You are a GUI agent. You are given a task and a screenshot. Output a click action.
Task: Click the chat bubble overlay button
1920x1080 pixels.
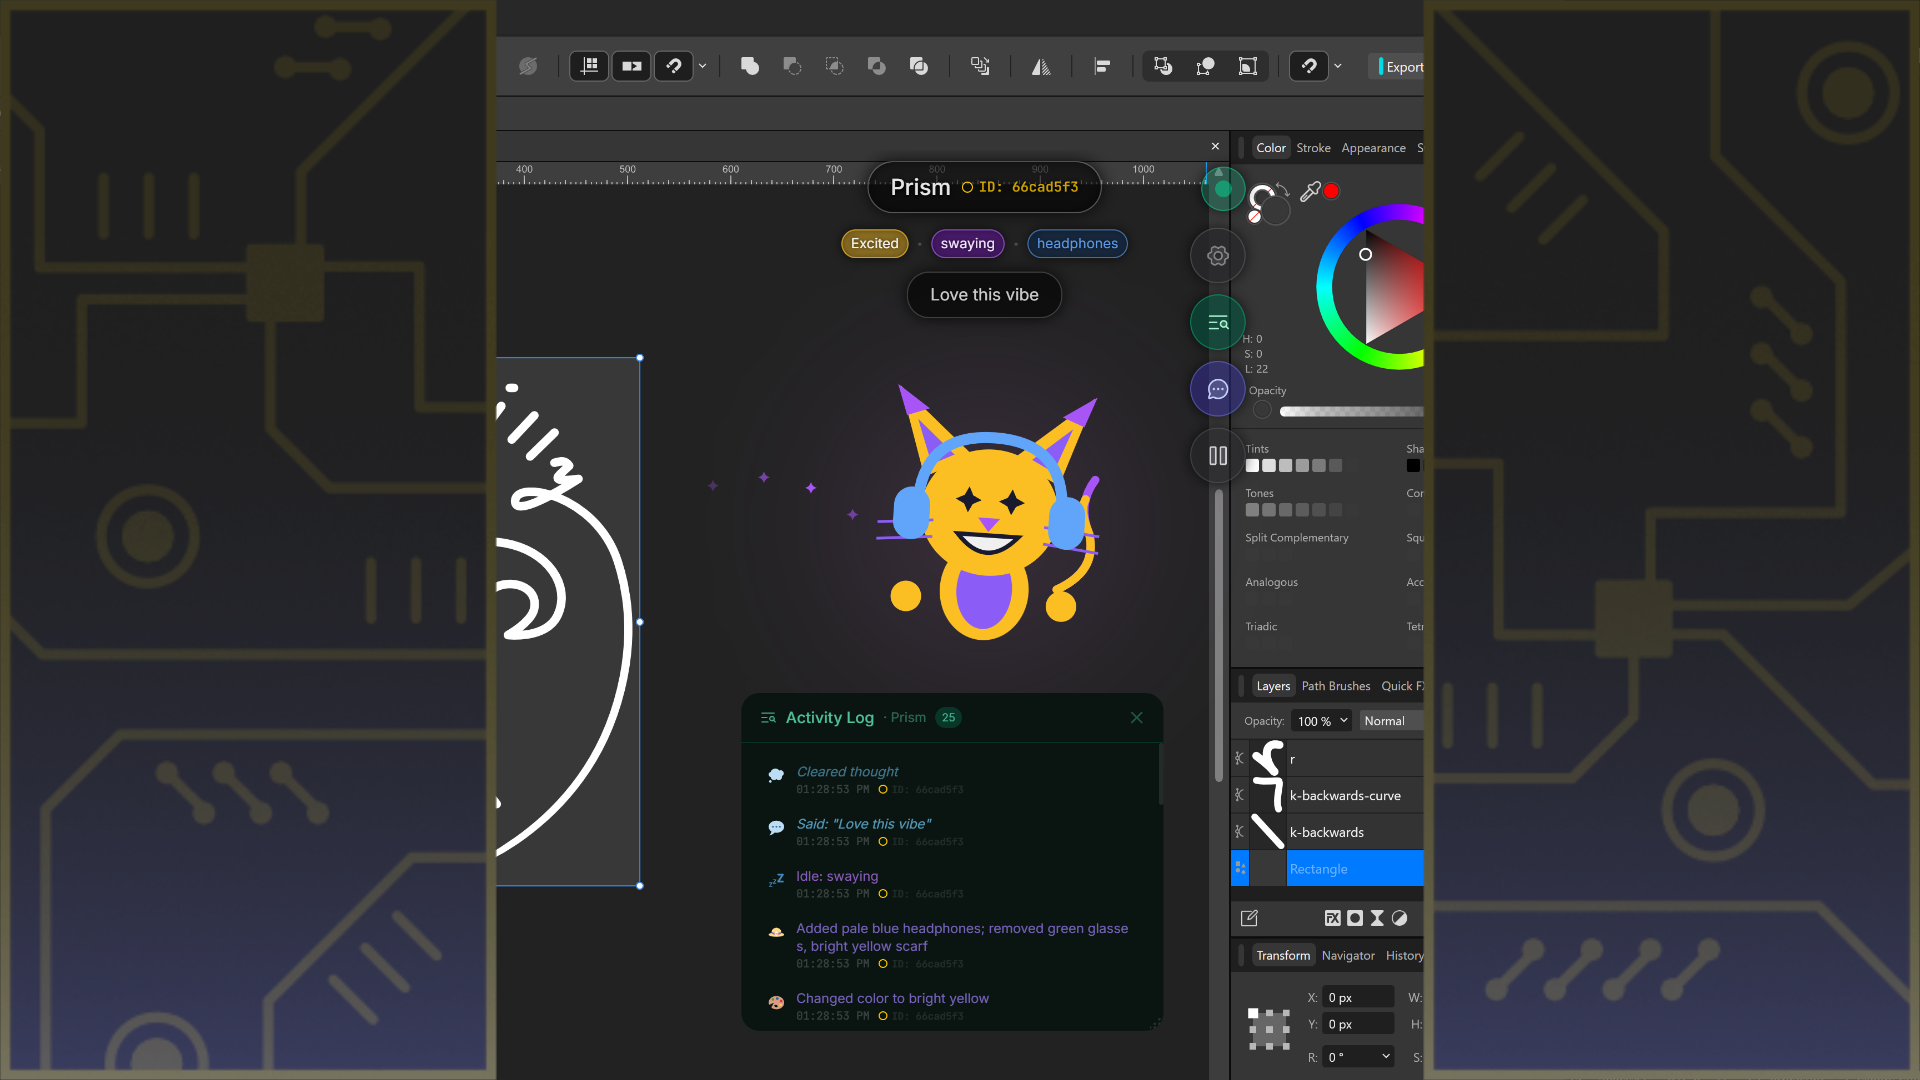pyautogui.click(x=1217, y=389)
